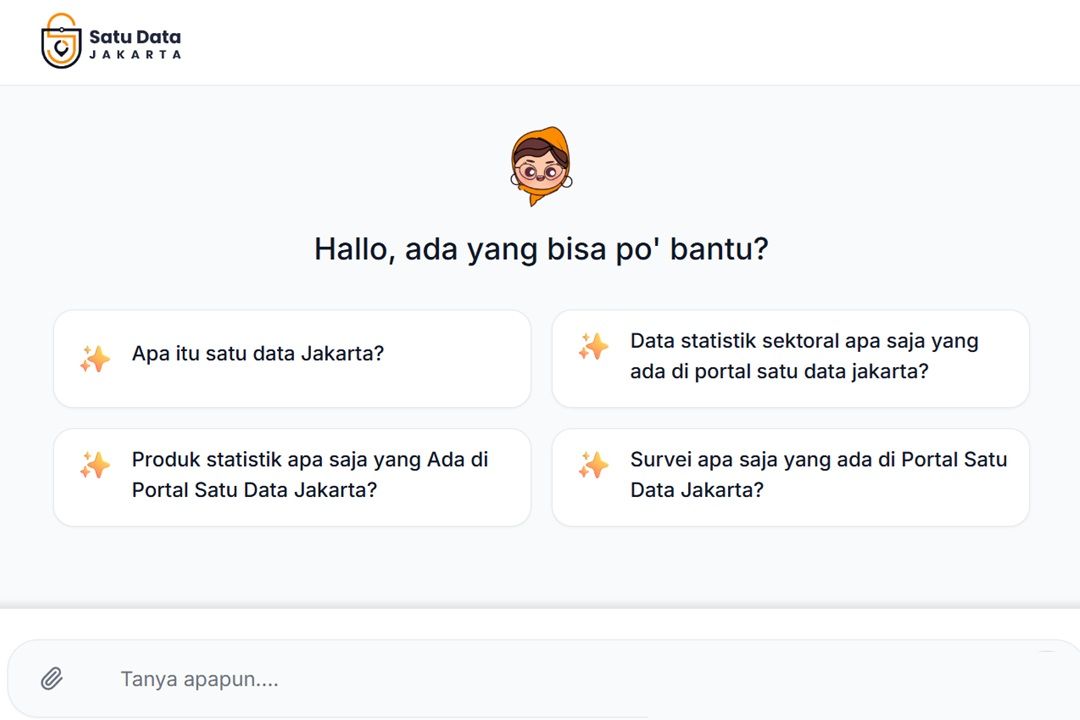This screenshot has height=720, width=1080.
Task: Click the 'Hallo, ada yang bisa po' bantu?' heading
Action: [541, 249]
